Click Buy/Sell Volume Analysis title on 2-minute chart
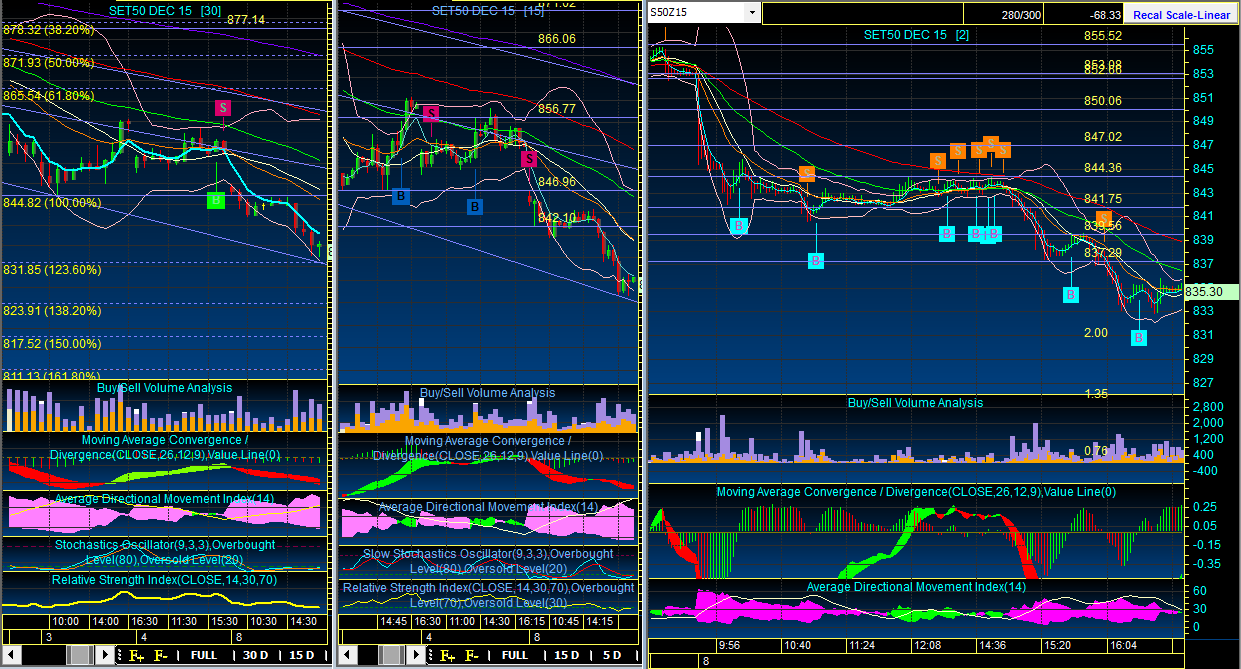Image resolution: width=1241 pixels, height=669 pixels. pyautogui.click(x=915, y=403)
